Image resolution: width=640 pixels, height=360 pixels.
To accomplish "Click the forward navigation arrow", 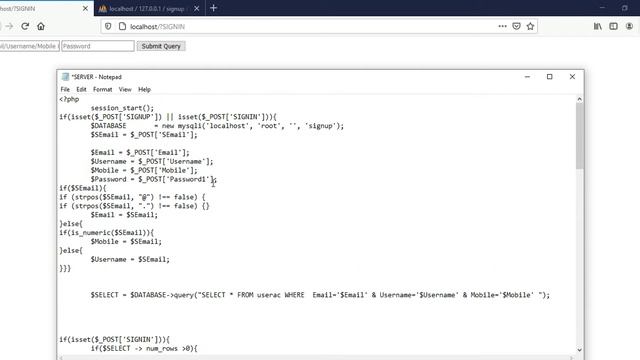I will [x=9, y=27].
